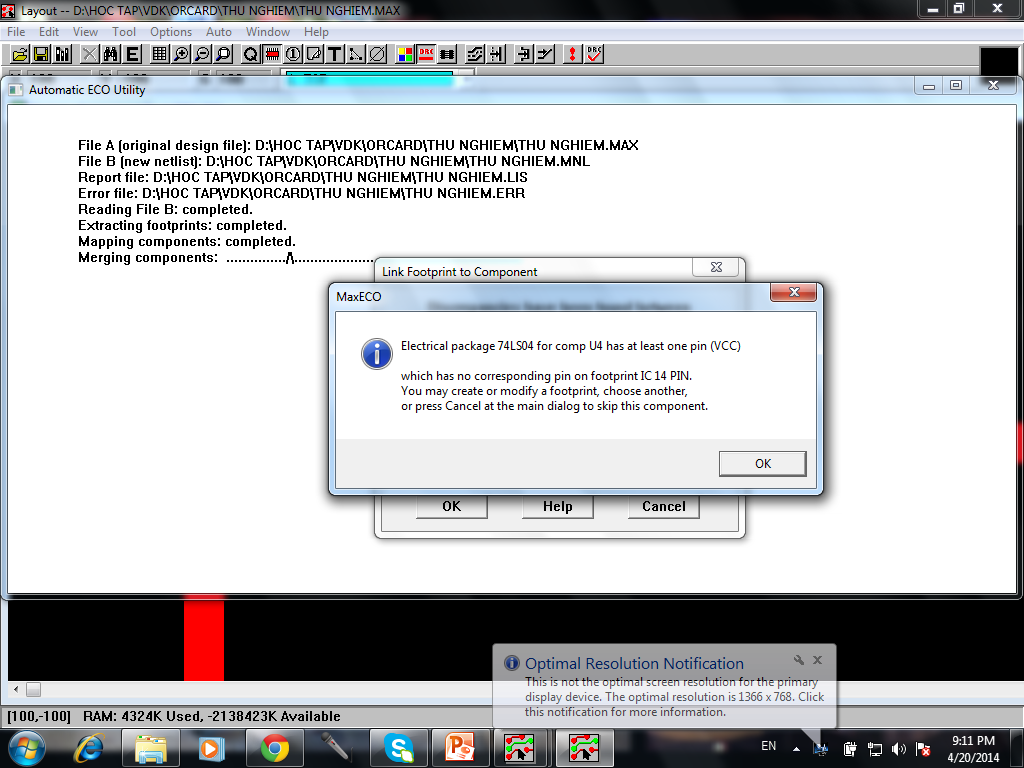Open the Edit menu
Viewport: 1024px width, 768px height.
coord(48,32)
